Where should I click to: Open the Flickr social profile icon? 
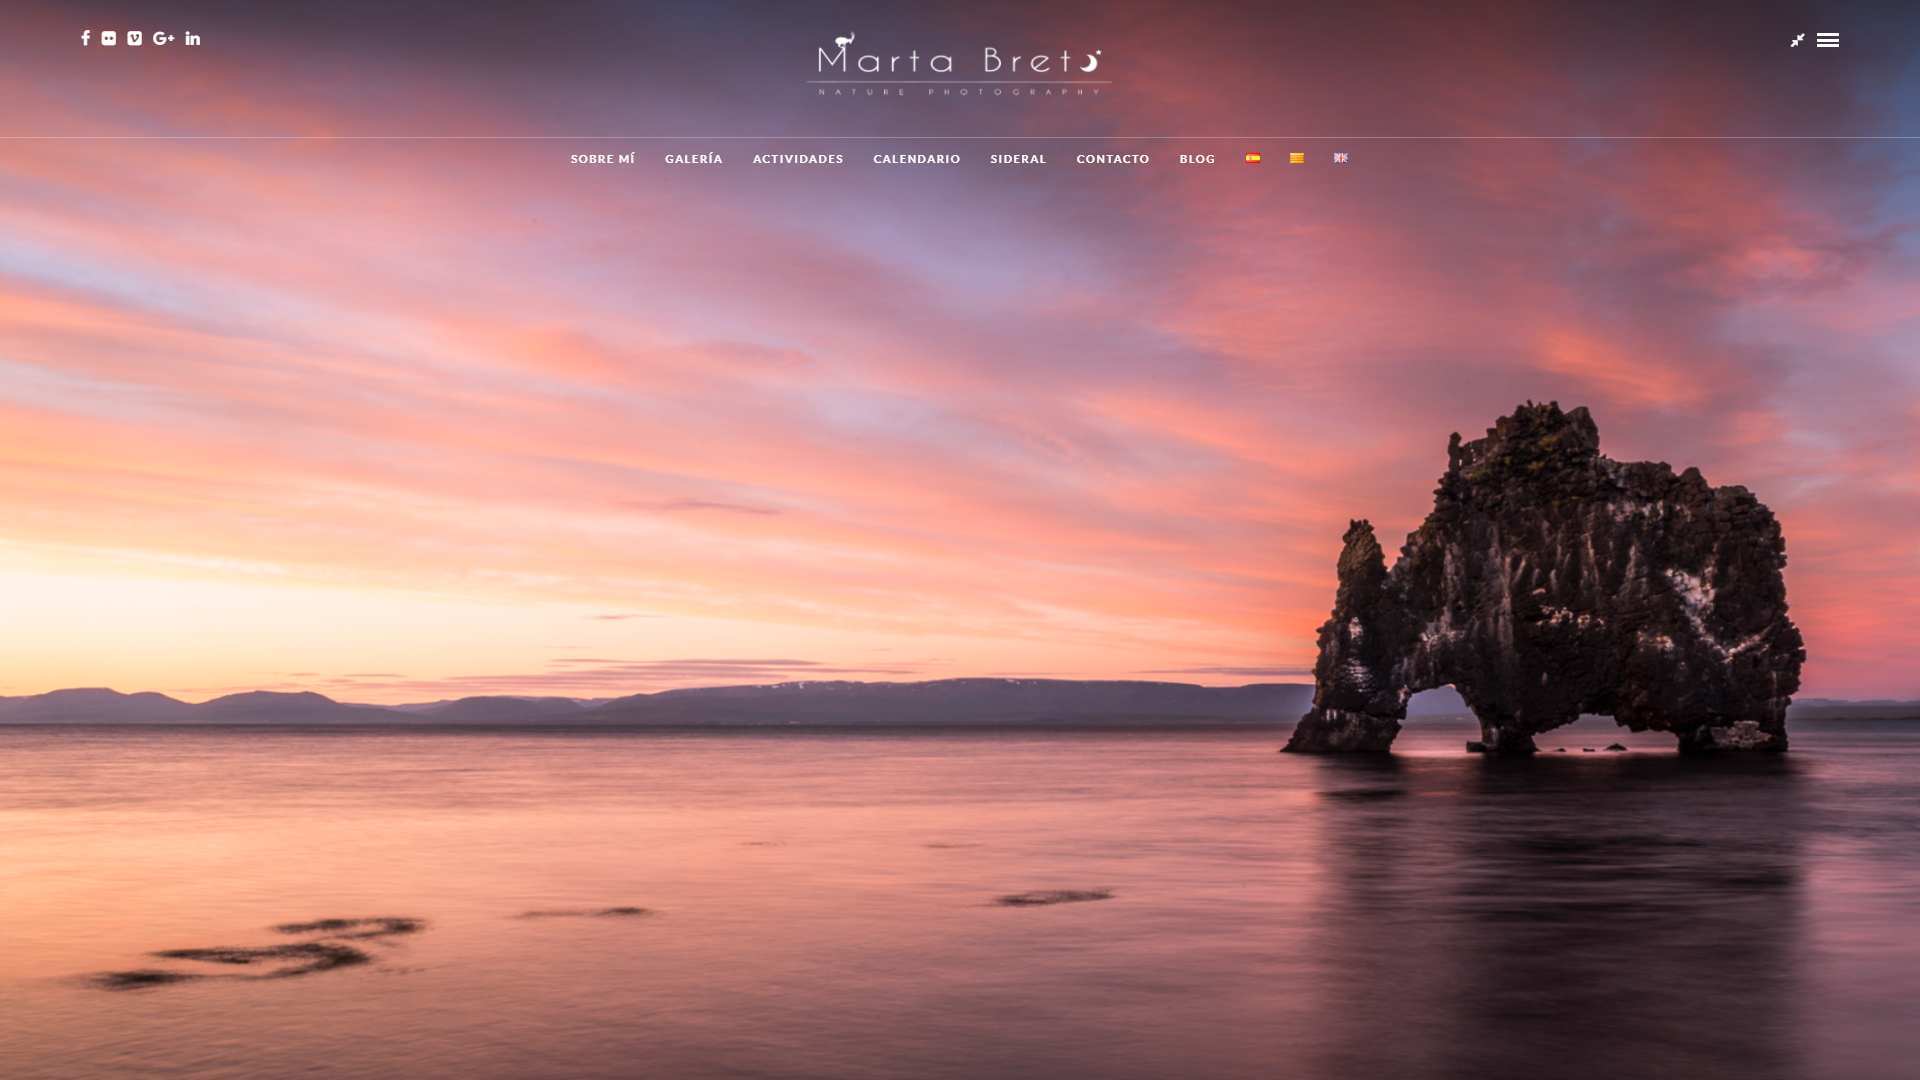click(109, 38)
